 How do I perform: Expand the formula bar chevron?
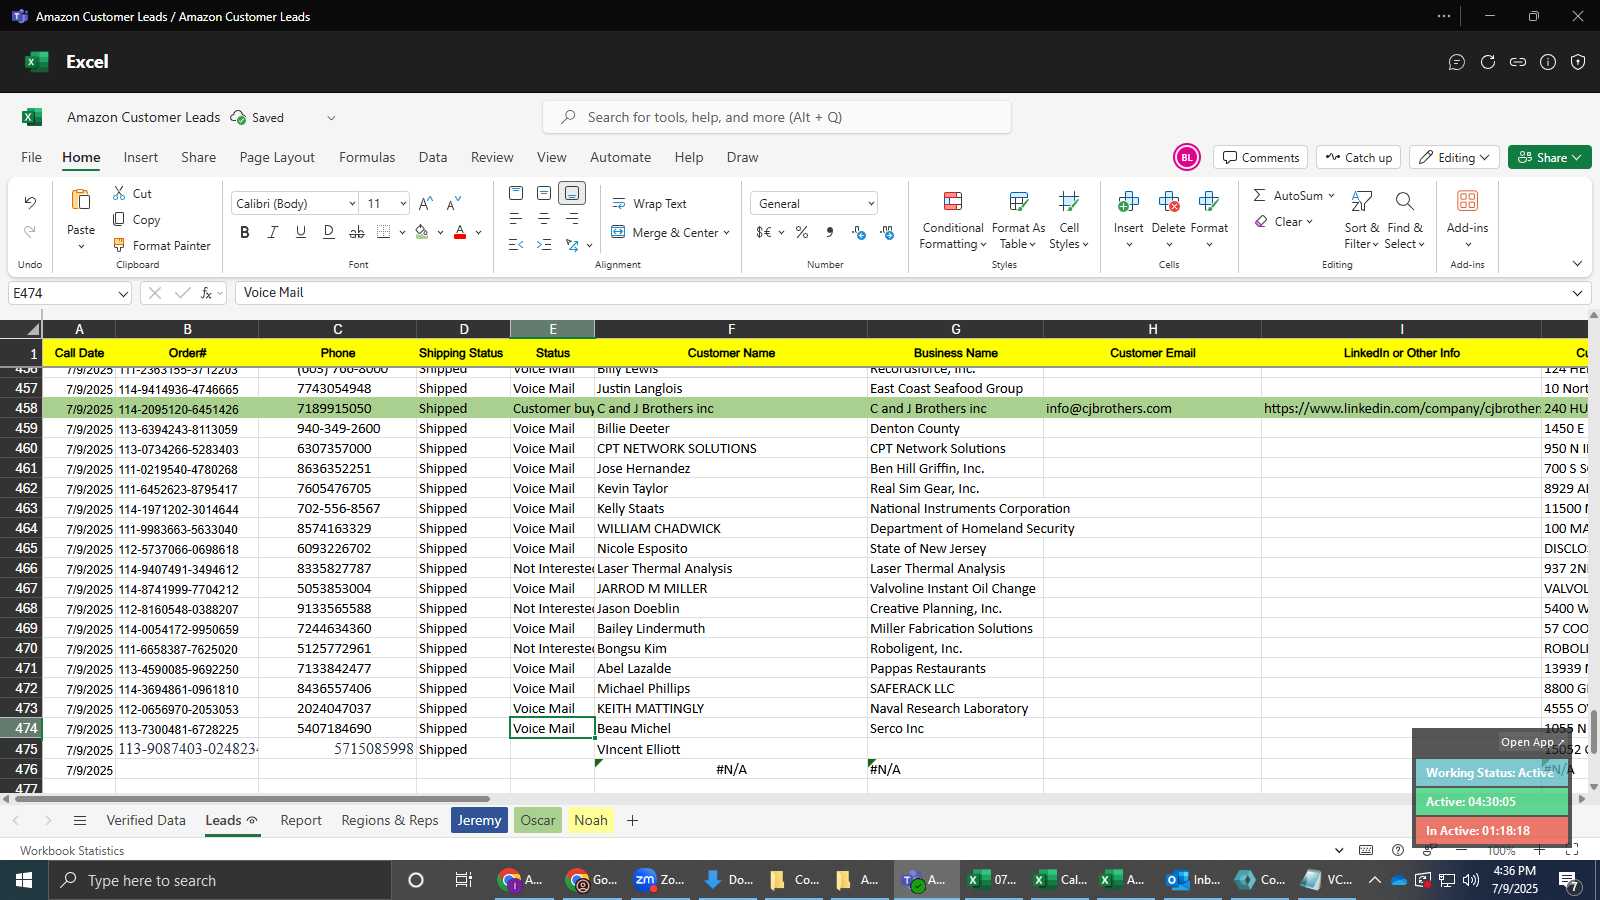tap(1577, 293)
